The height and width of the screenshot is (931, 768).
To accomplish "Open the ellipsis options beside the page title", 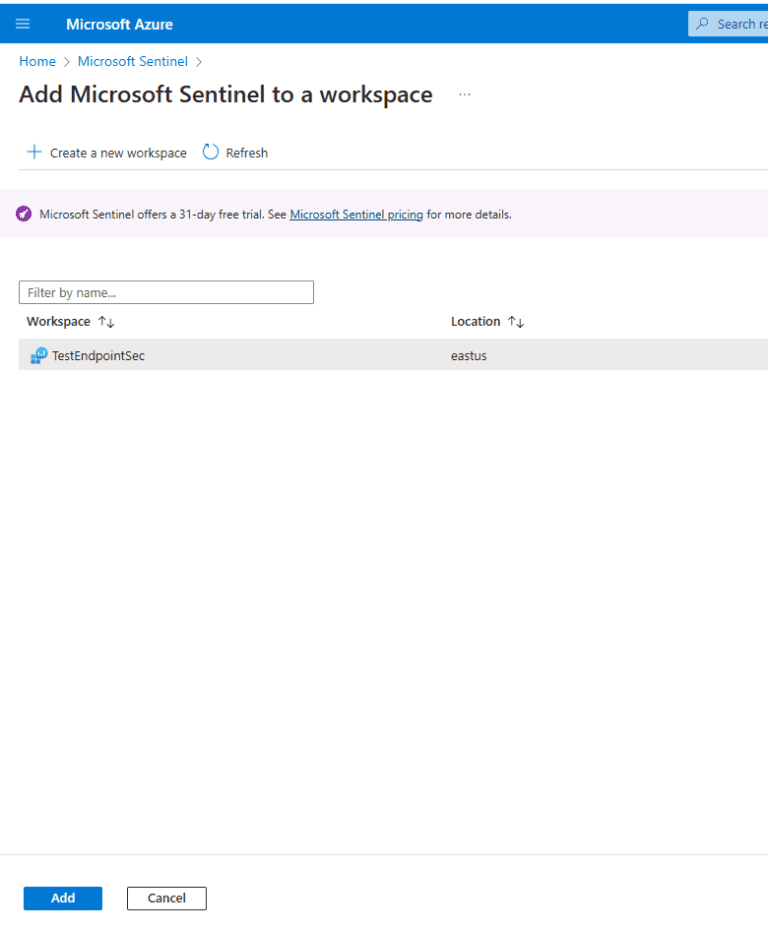I will (464, 93).
